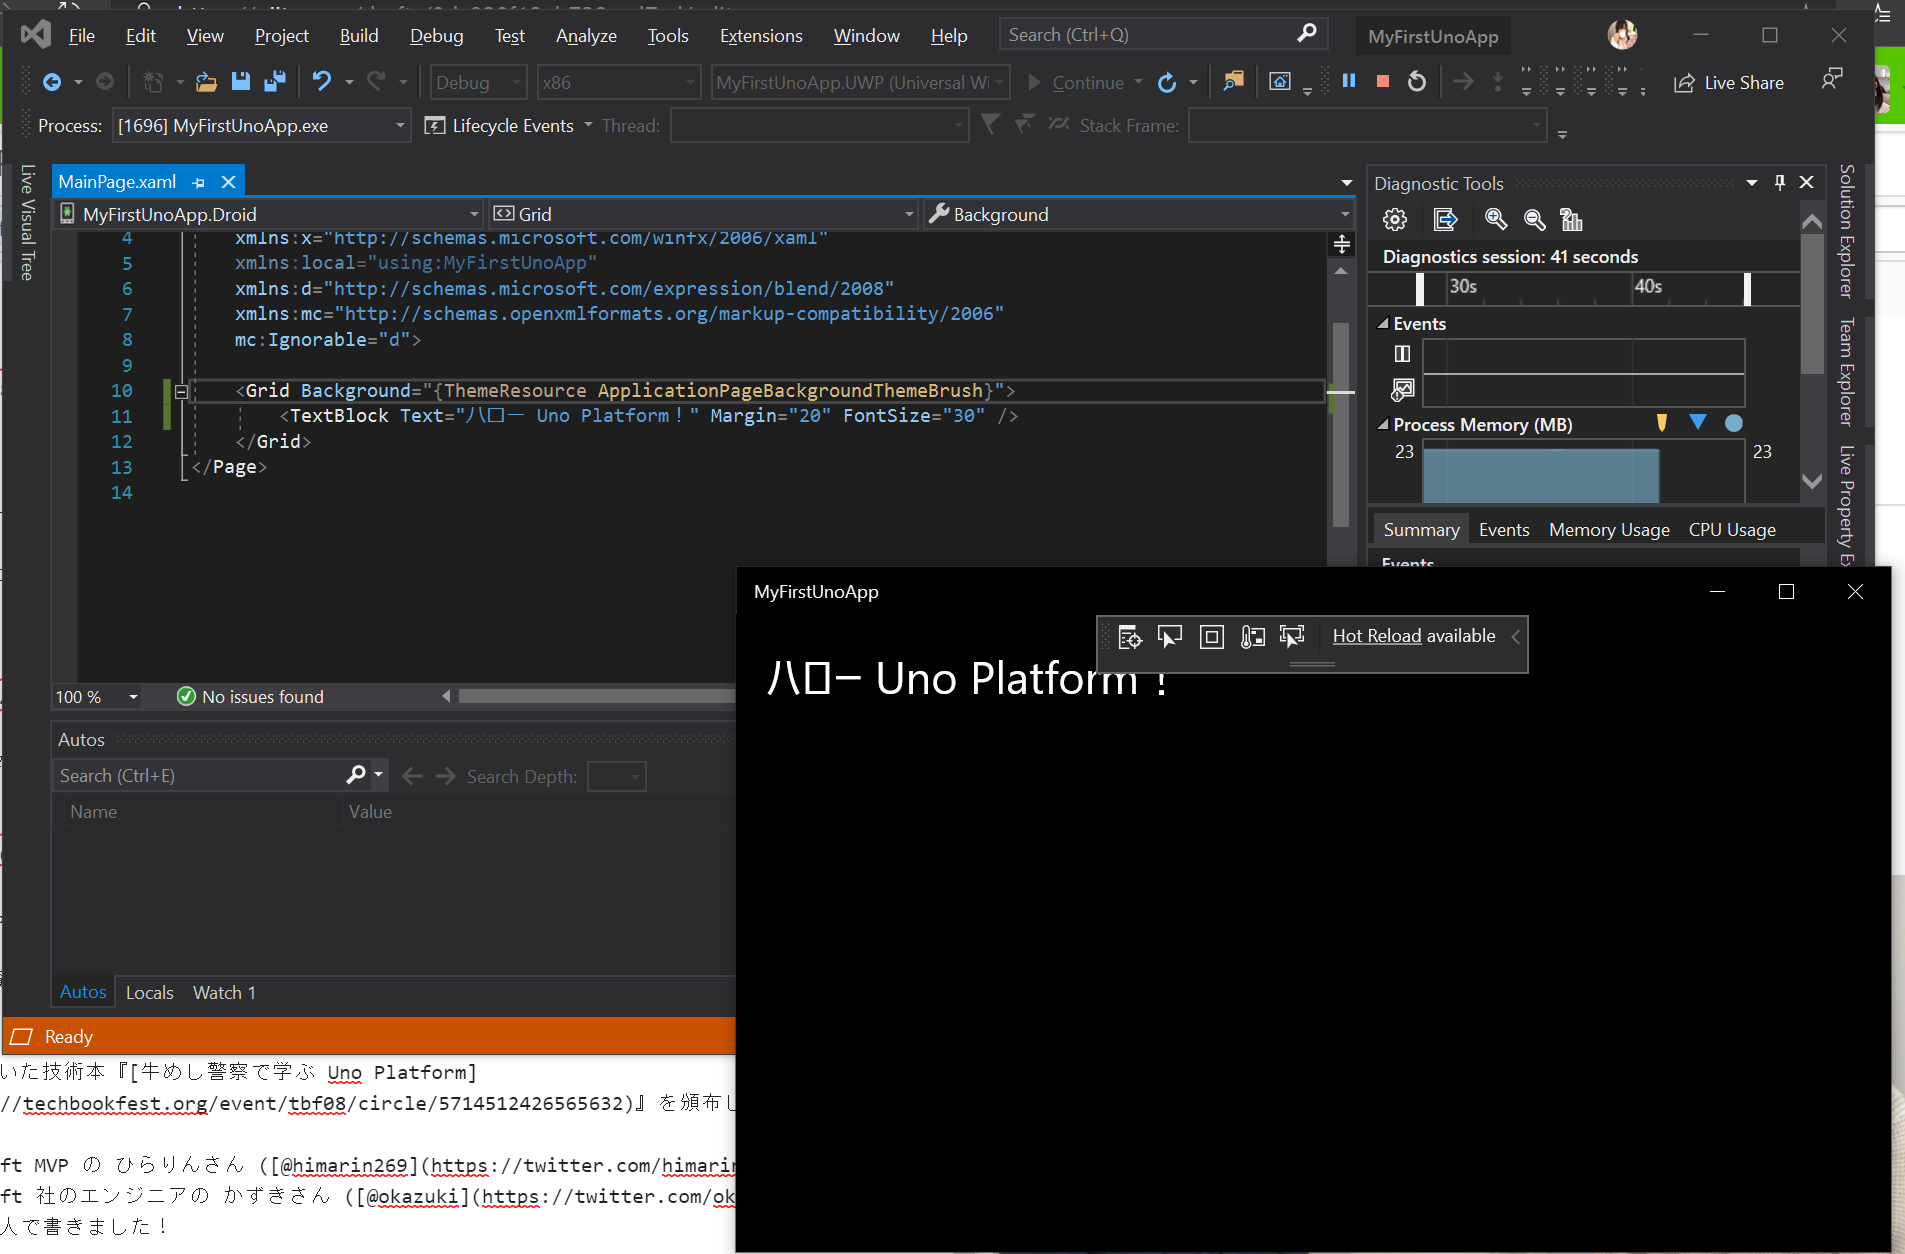Viewport: 1905px width, 1254px height.
Task: Click the Hot Reload link
Action: (1376, 636)
